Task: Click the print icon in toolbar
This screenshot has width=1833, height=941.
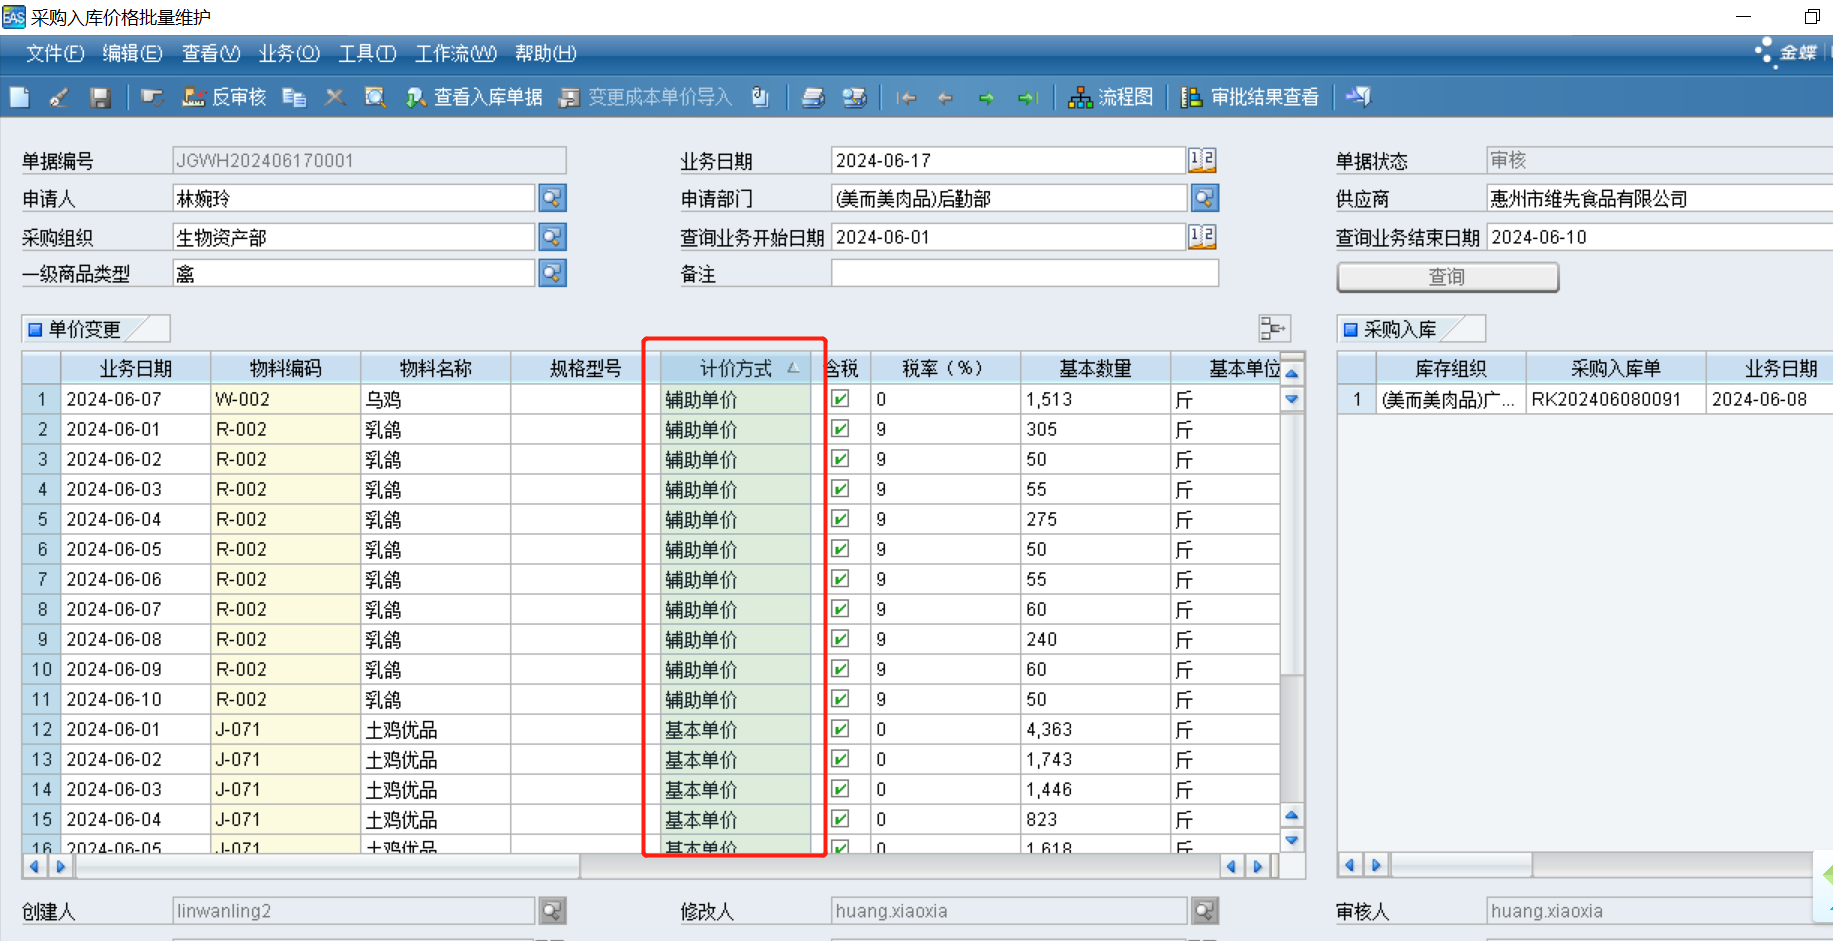Action: [x=813, y=97]
